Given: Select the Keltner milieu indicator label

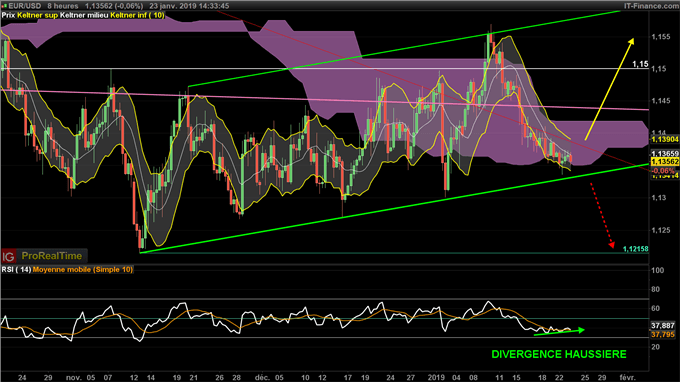Looking at the screenshot, I should pyautogui.click(x=84, y=15).
